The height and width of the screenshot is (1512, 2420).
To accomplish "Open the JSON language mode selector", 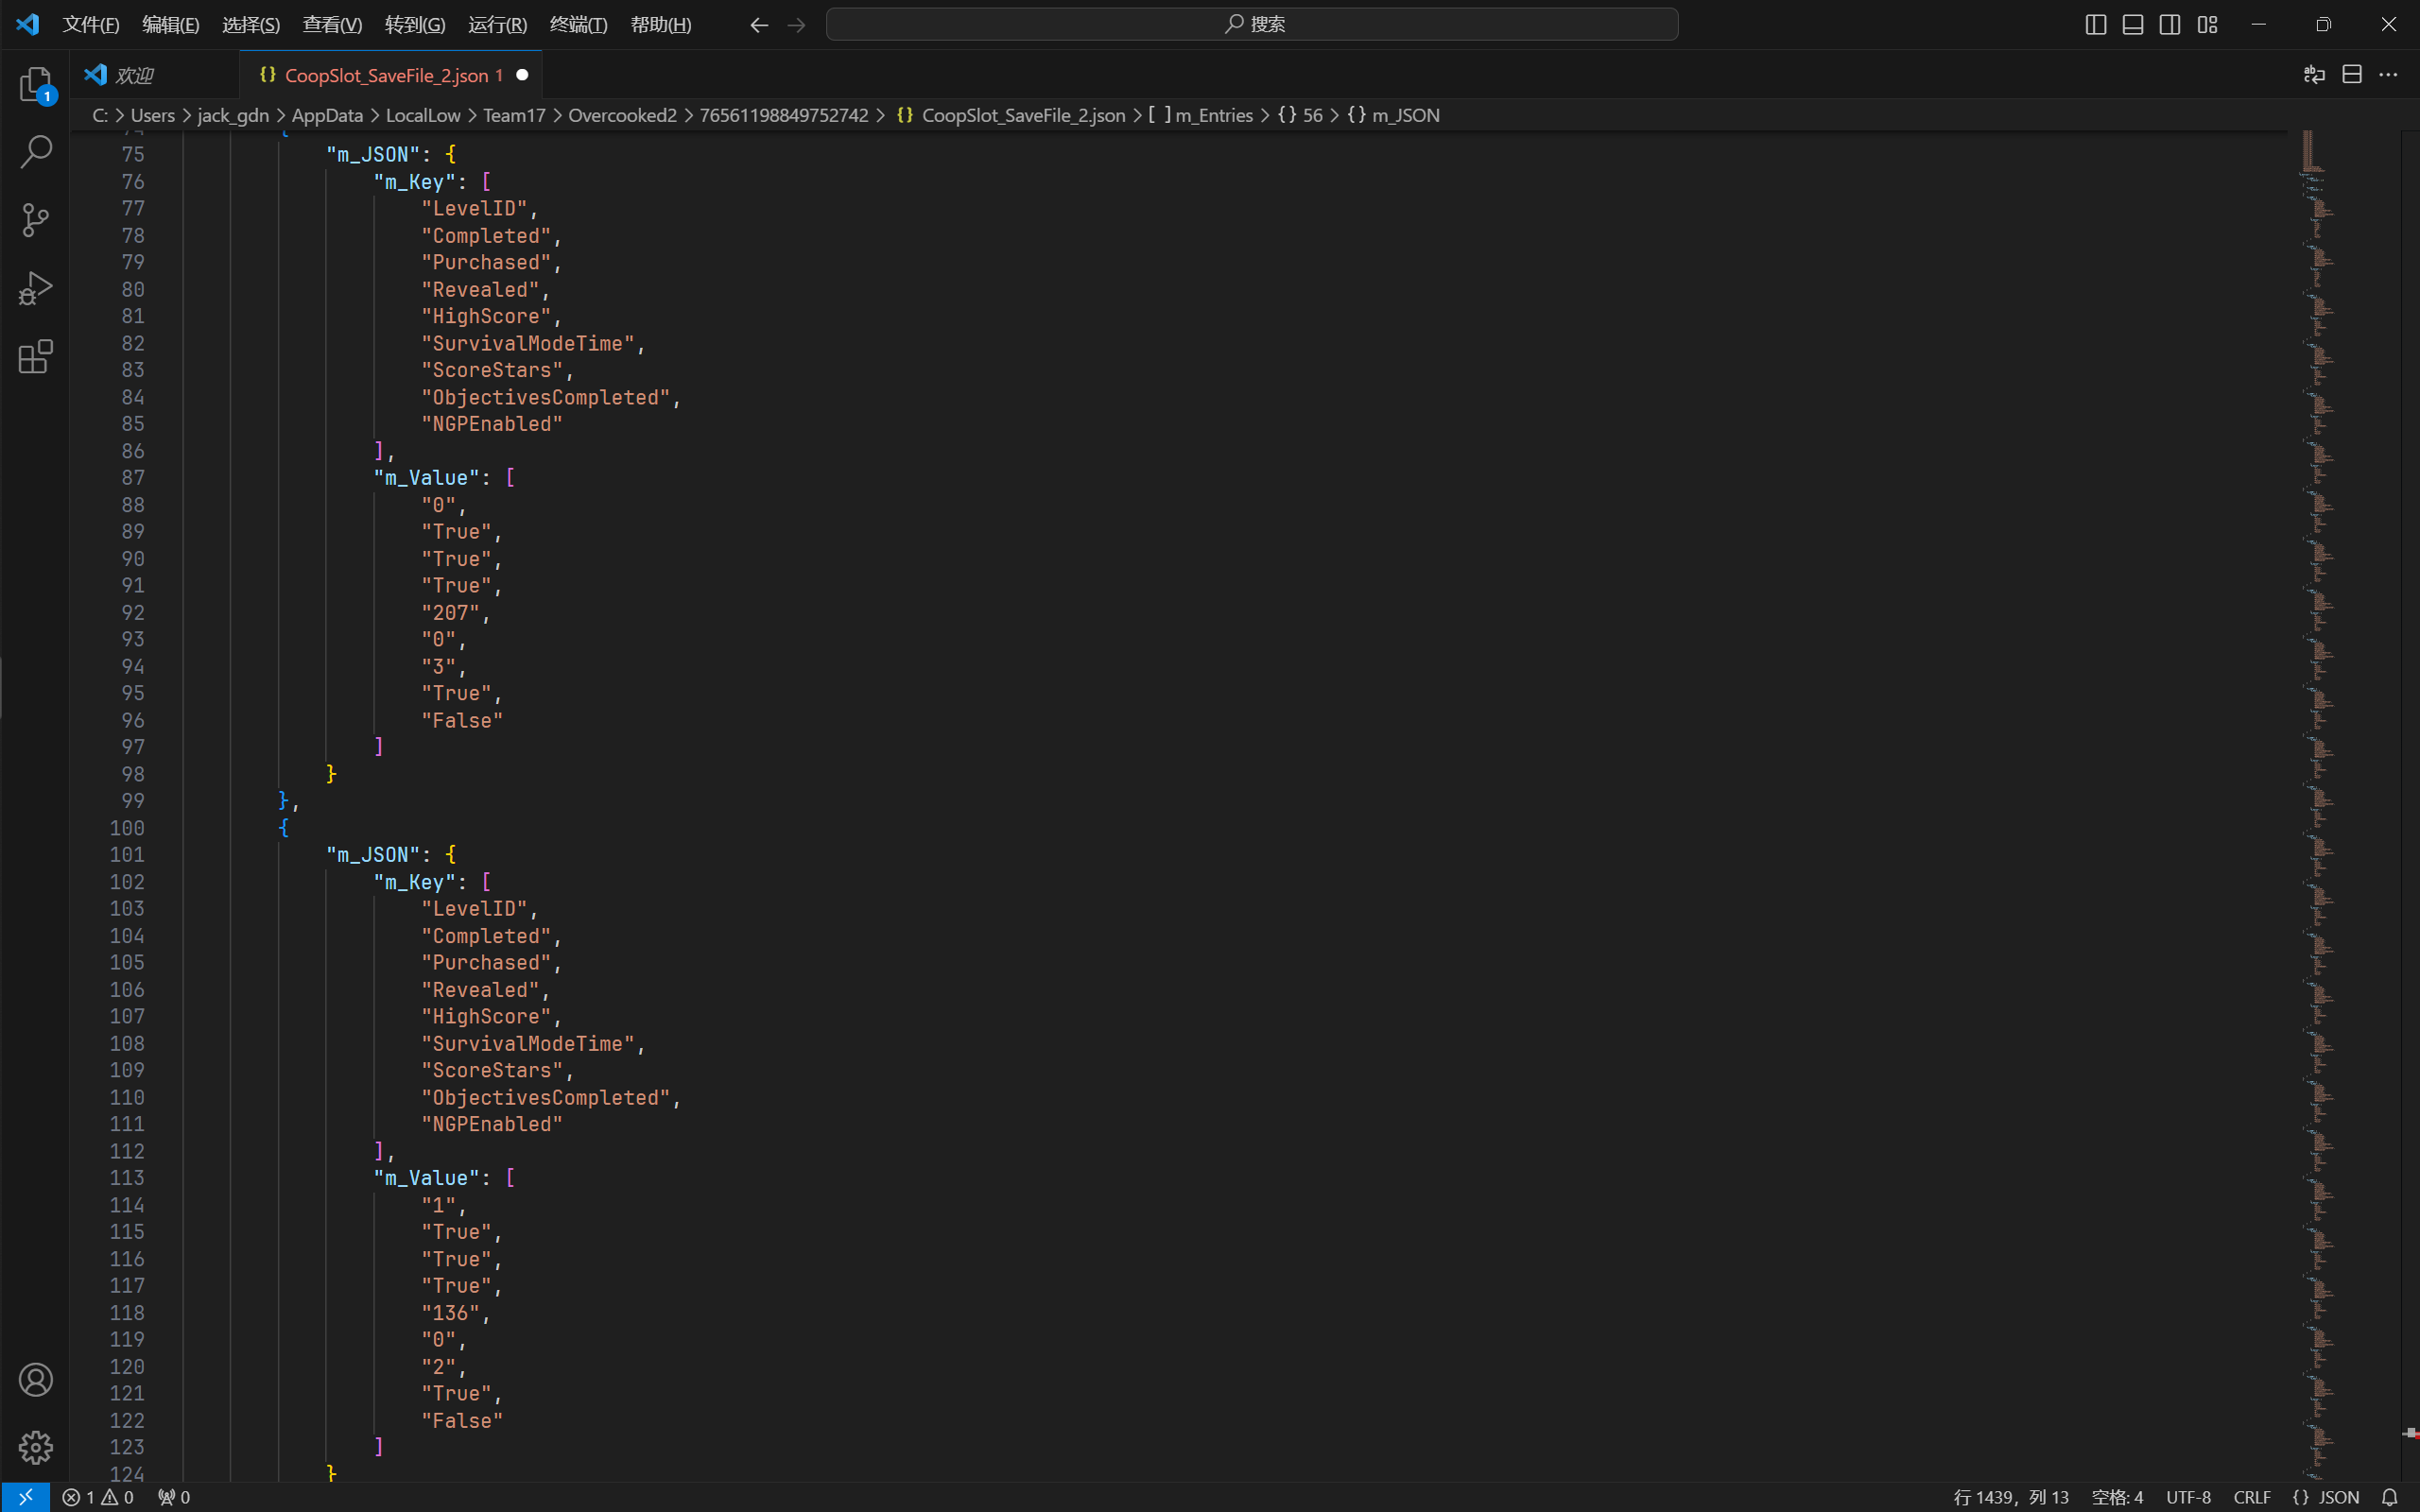I will click(x=2326, y=1497).
